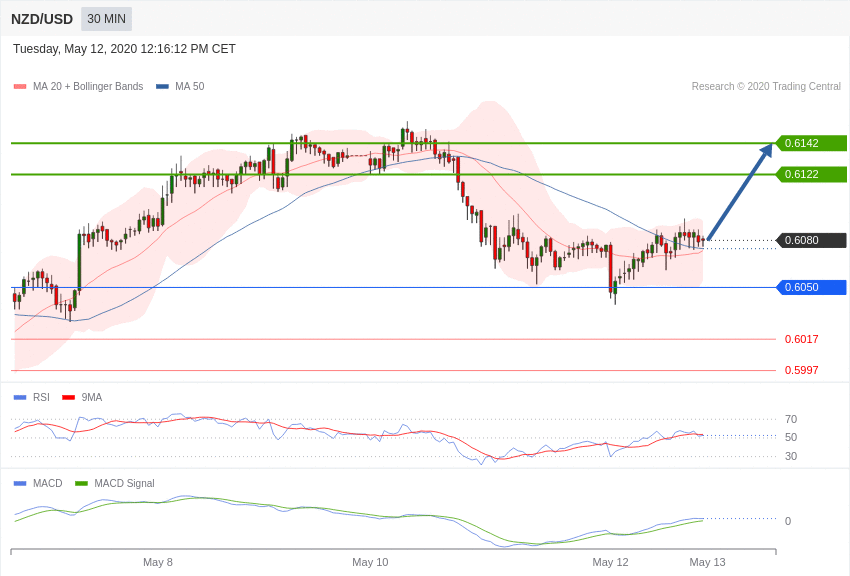Click the RSI 30 axis value
Image resolution: width=850 pixels, height=576 pixels.
pyautogui.click(x=791, y=456)
